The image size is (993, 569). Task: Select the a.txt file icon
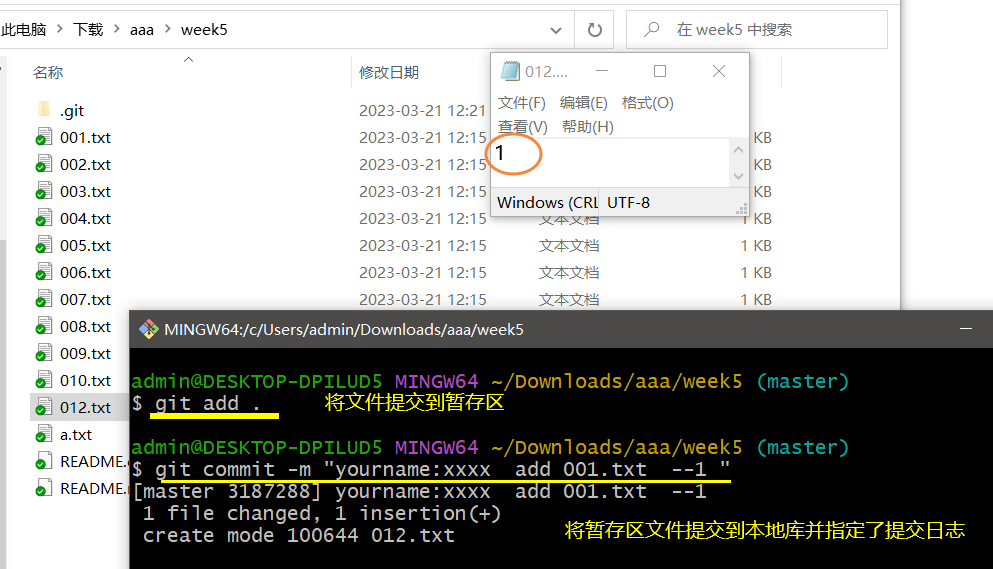point(44,435)
